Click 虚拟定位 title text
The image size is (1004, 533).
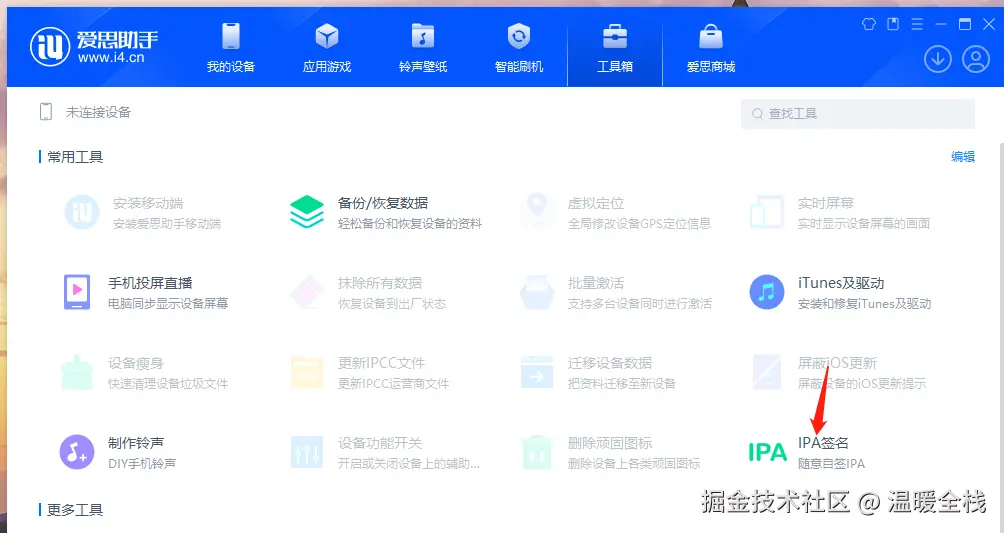(x=595, y=203)
